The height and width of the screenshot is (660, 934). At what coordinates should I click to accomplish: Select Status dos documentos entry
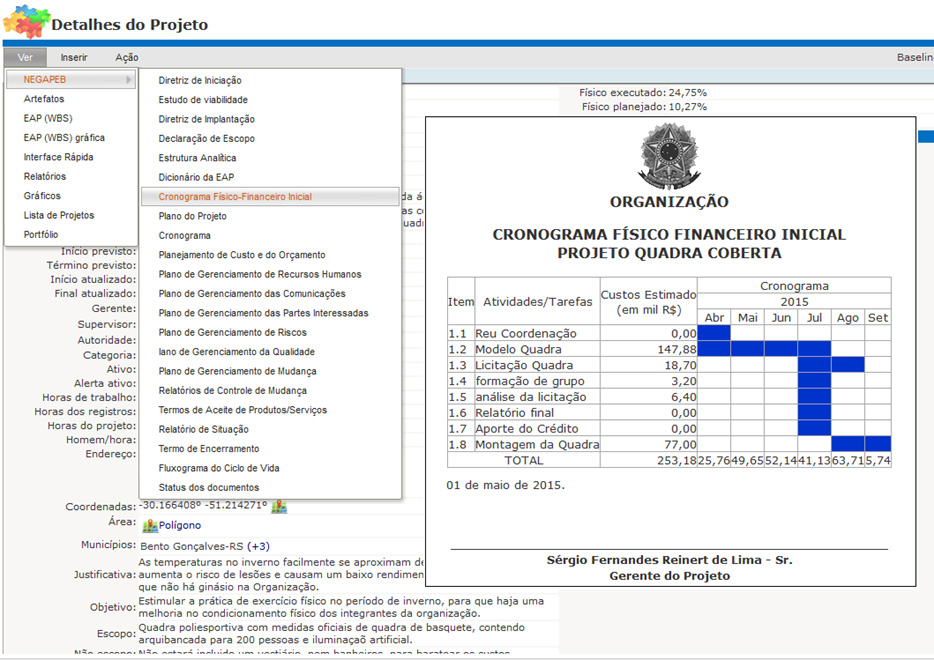208,487
